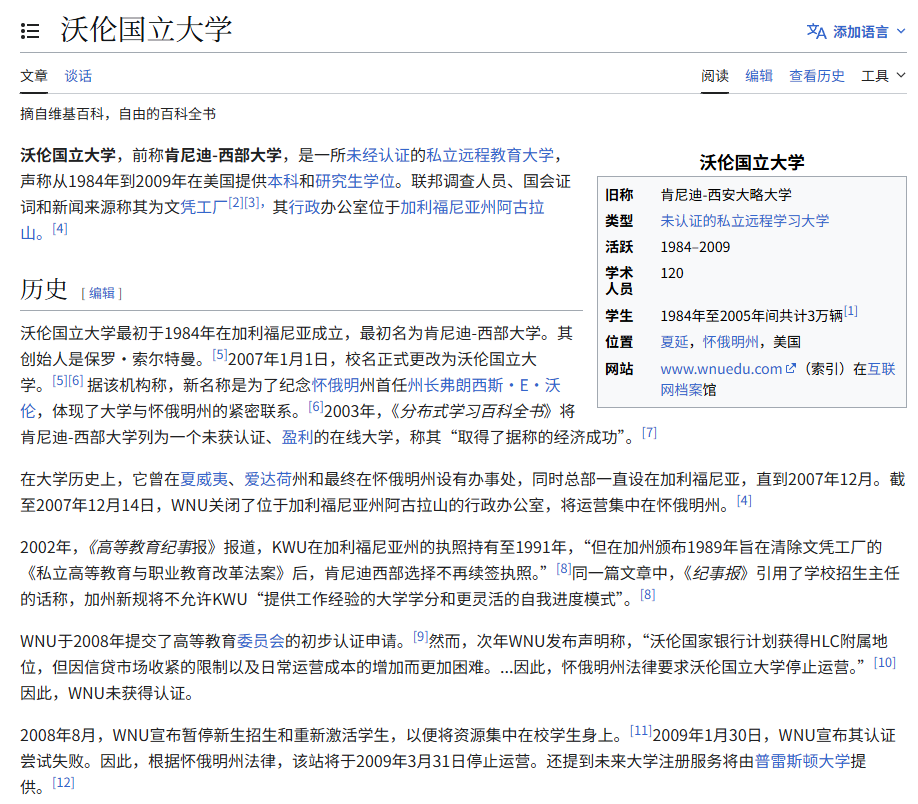Follow the 本科 link
The height and width of the screenshot is (804, 918).
pyautogui.click(x=283, y=181)
